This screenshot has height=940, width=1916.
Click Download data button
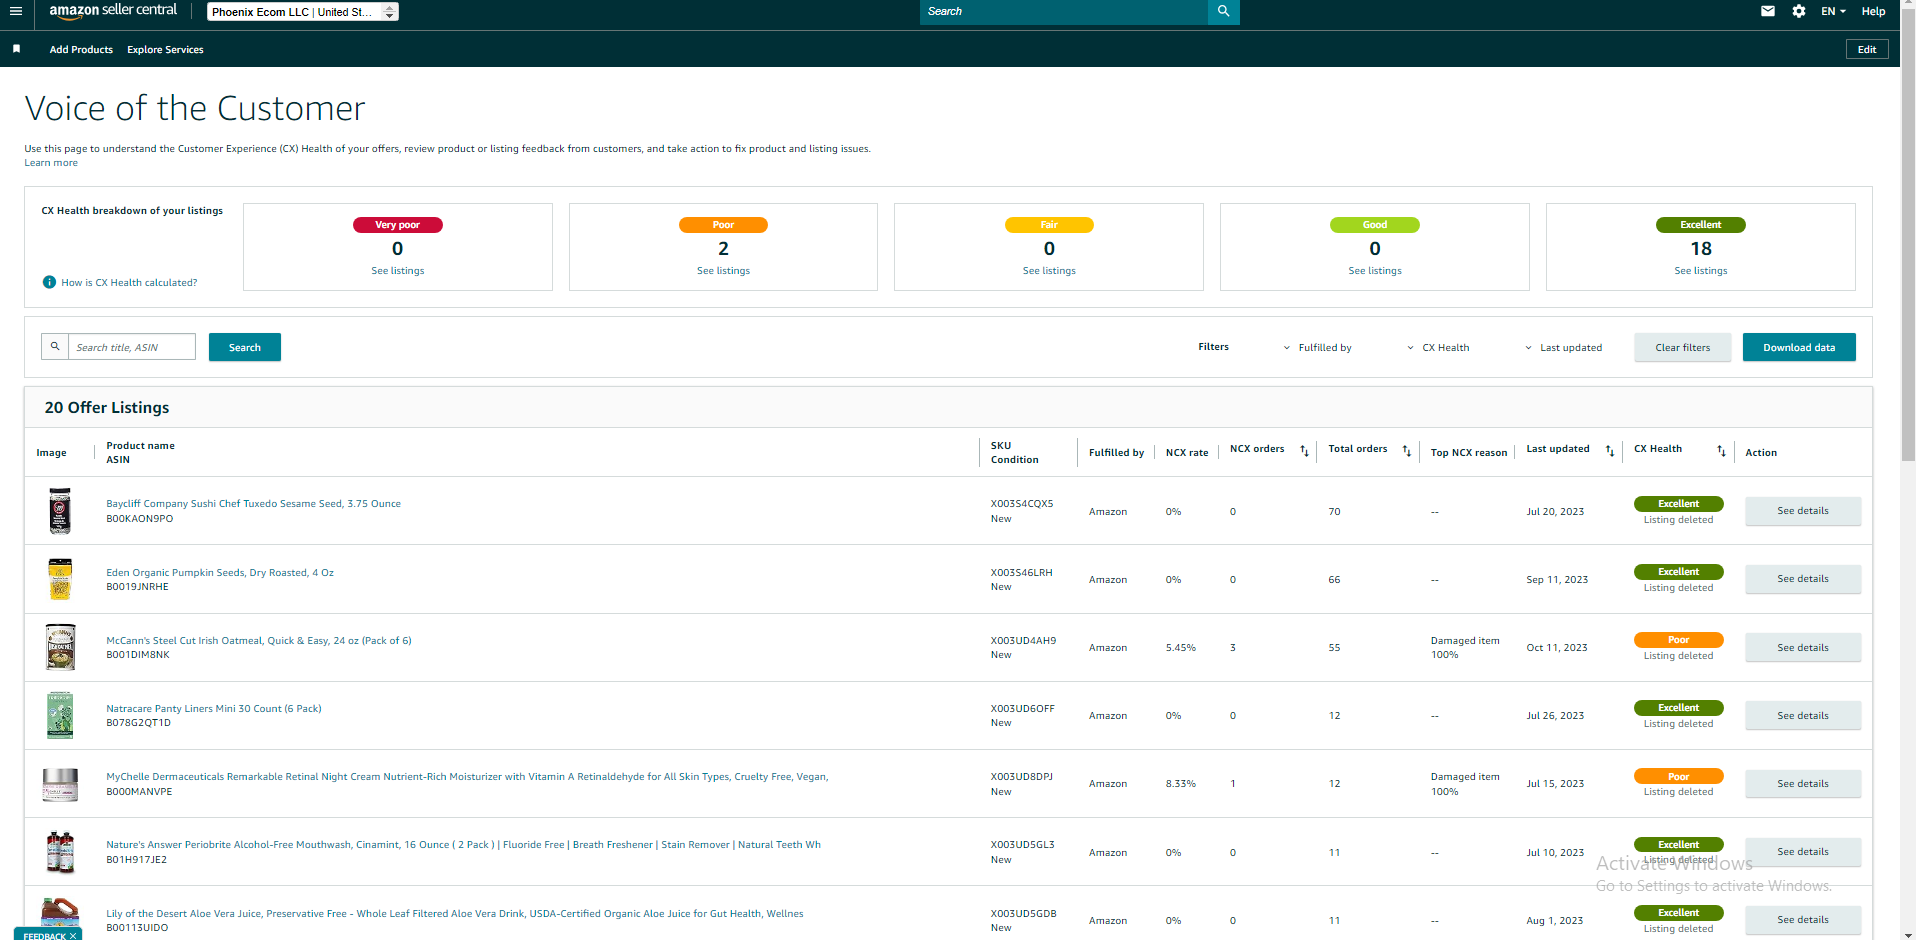1799,347
